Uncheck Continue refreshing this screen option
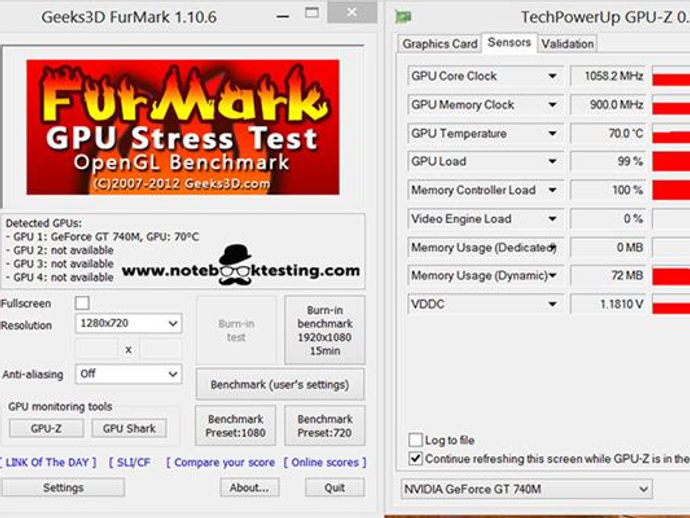 pyautogui.click(x=415, y=459)
